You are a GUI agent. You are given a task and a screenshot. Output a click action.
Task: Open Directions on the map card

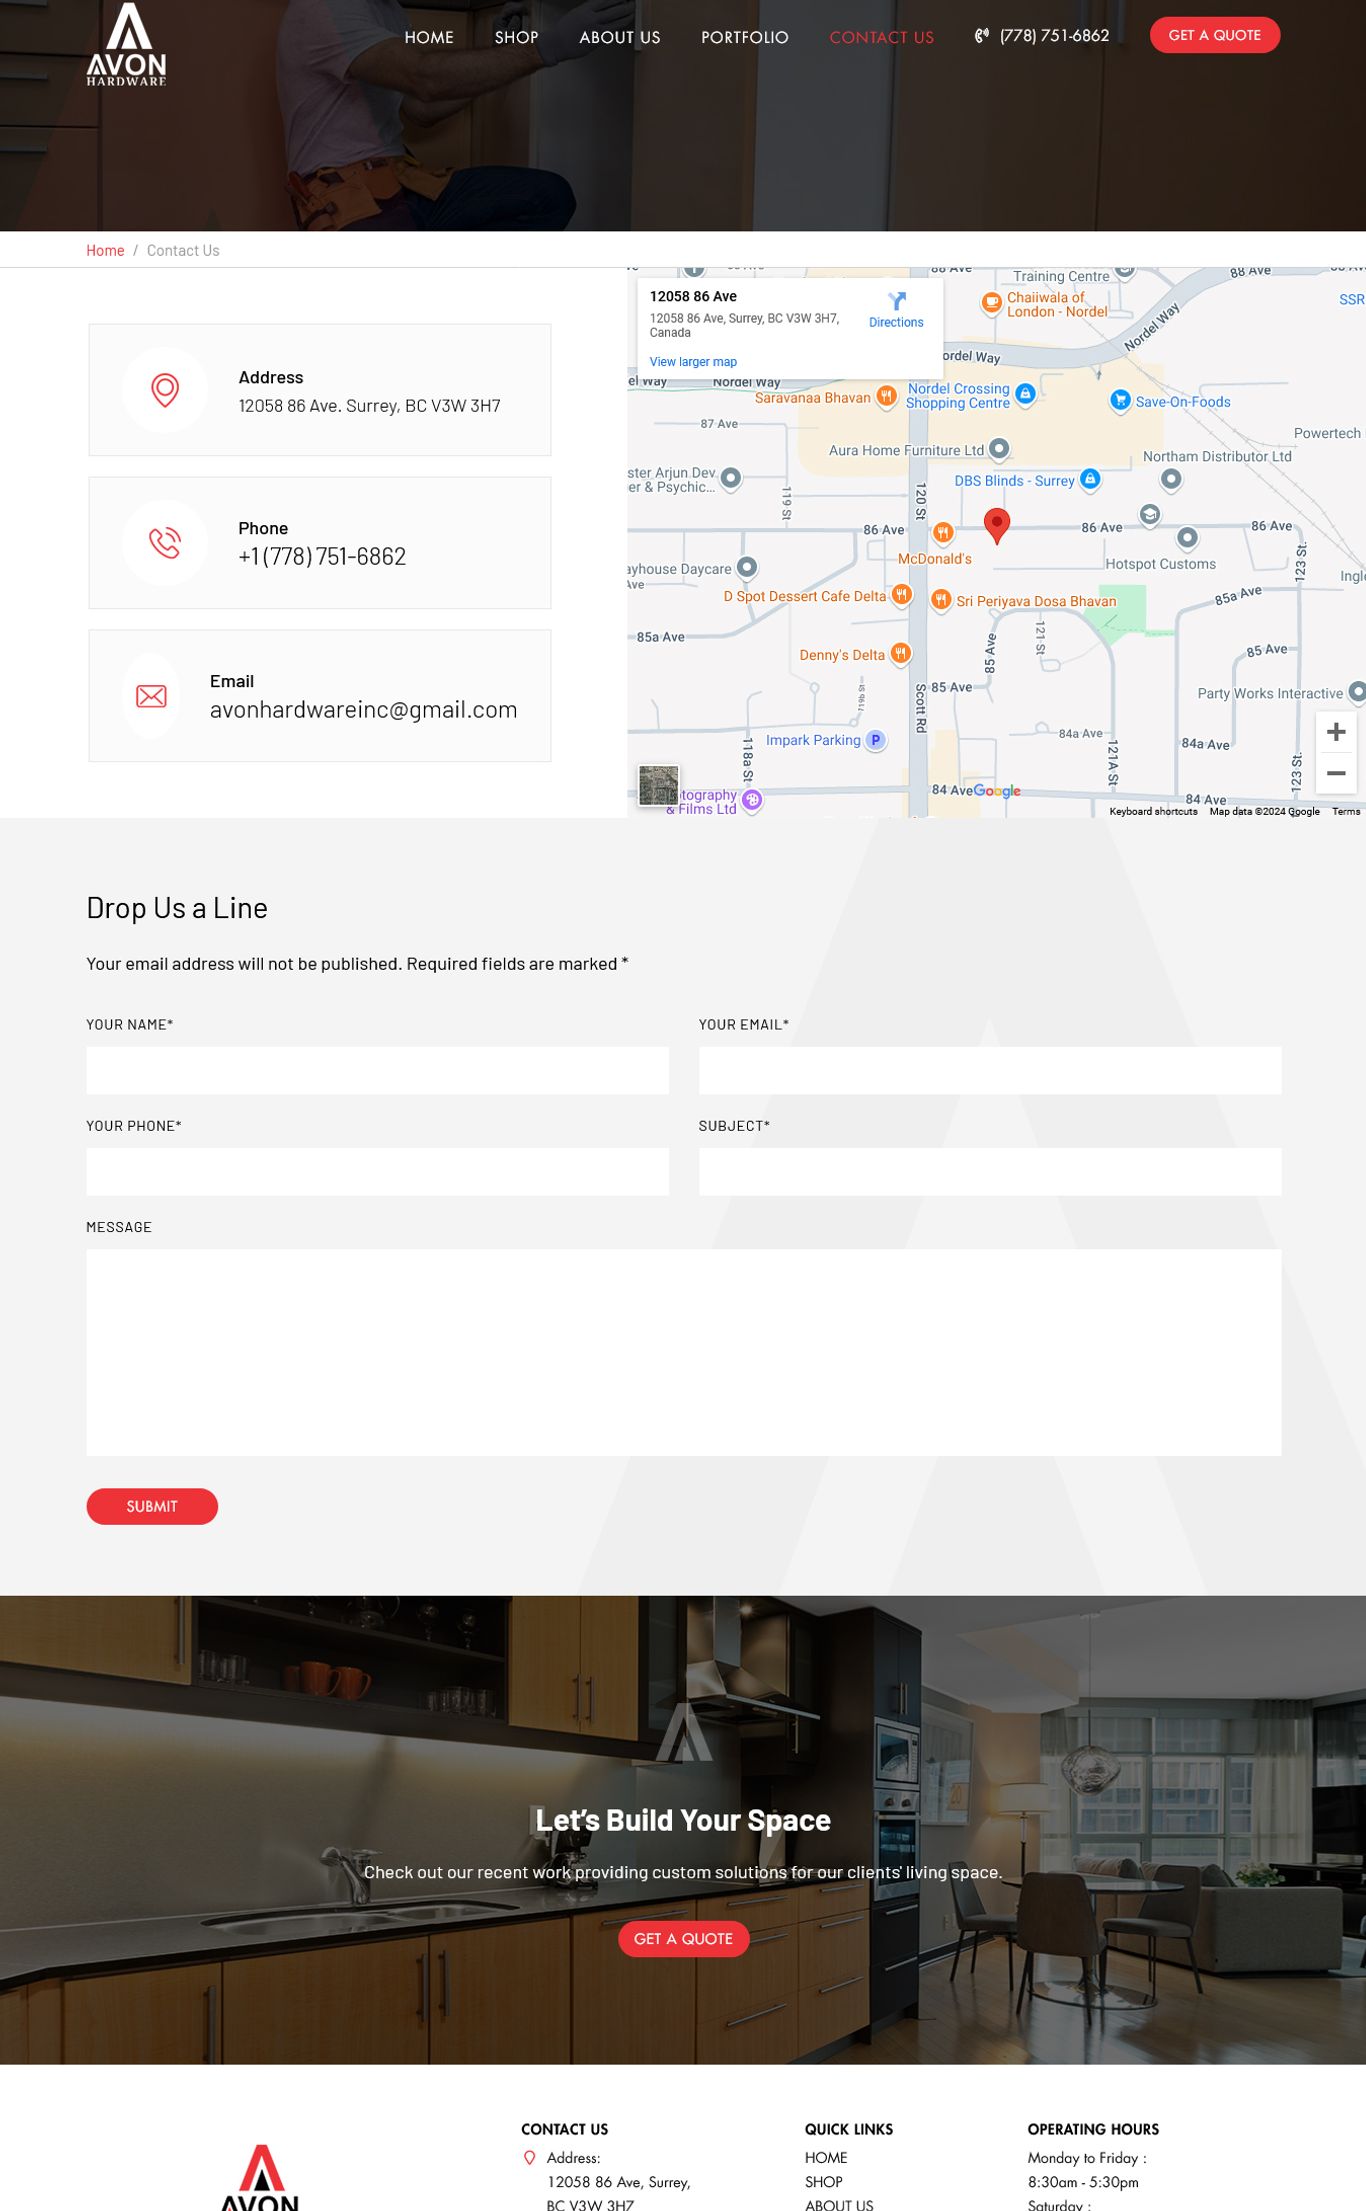[x=896, y=309]
